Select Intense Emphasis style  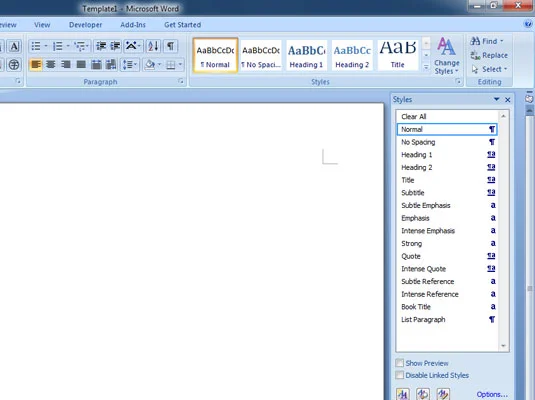(447, 231)
